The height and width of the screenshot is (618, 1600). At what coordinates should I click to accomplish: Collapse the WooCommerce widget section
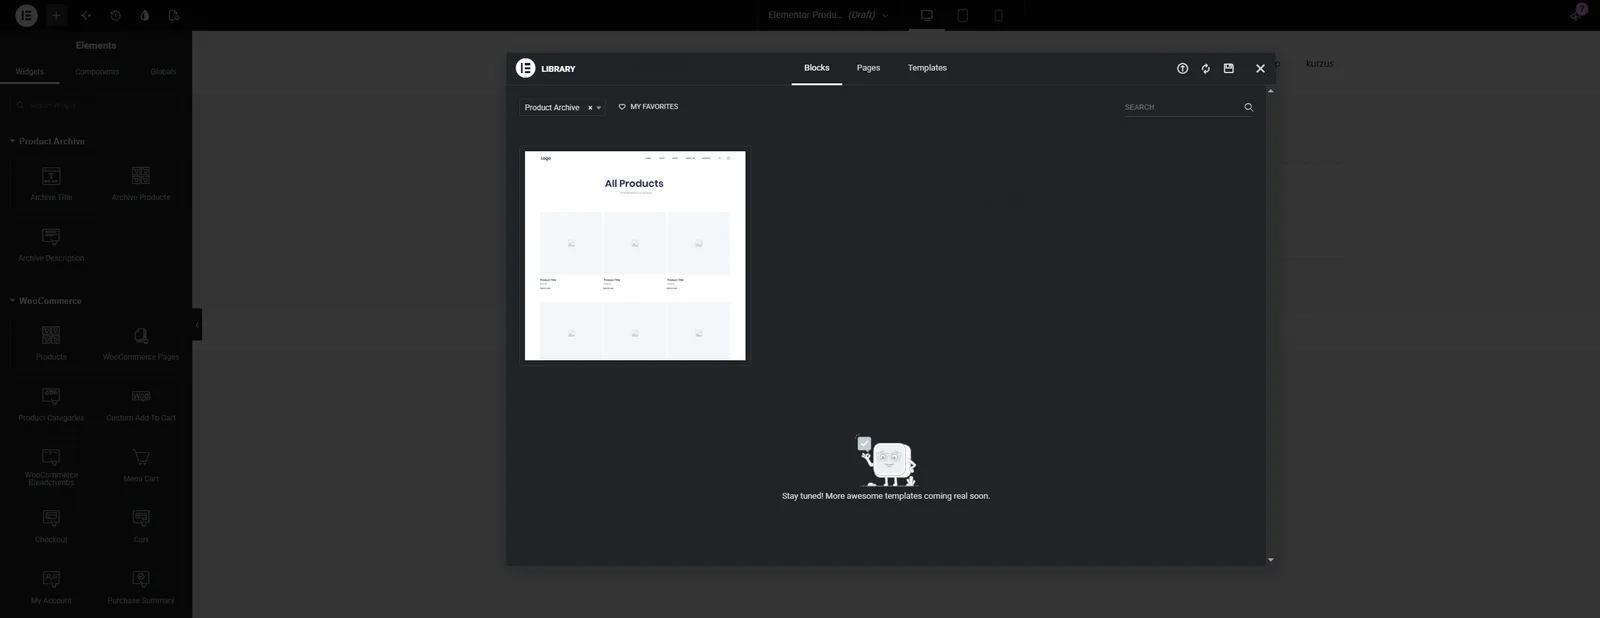[46, 301]
